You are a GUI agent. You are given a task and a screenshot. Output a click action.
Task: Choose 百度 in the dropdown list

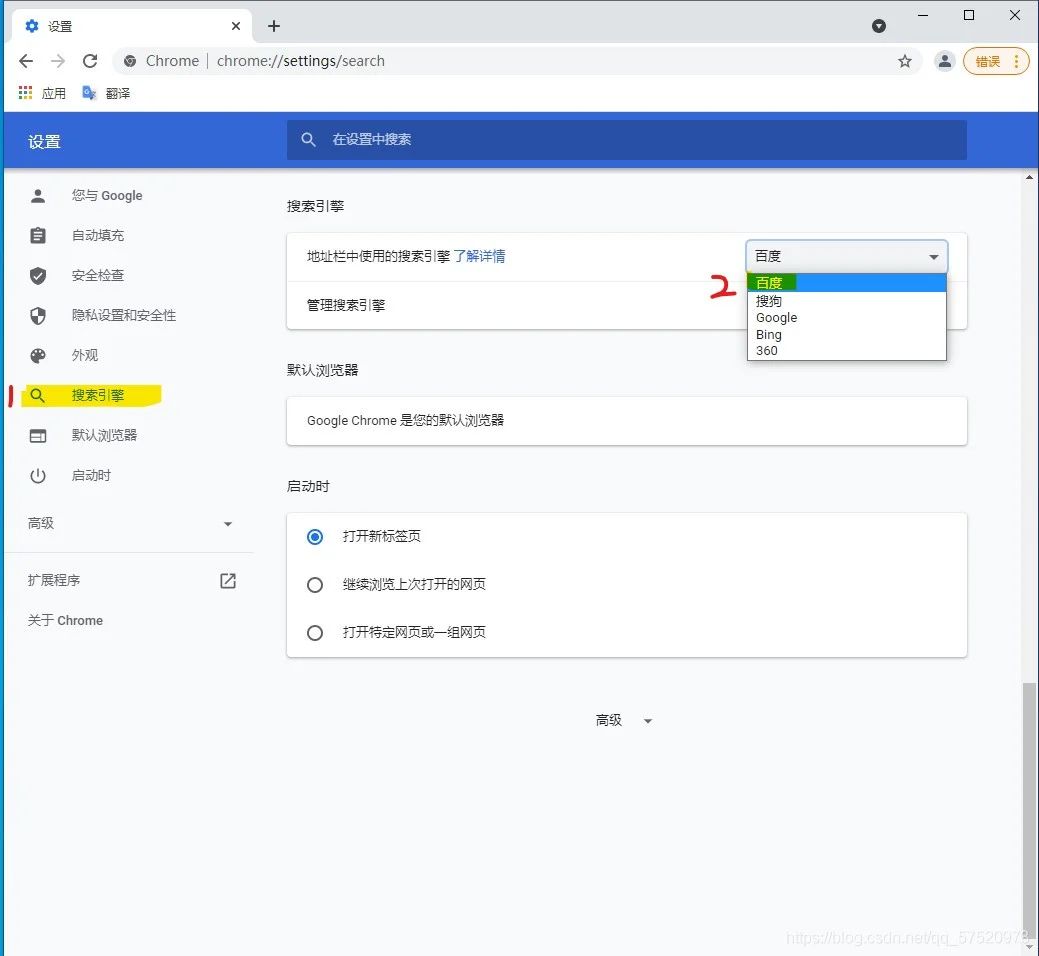click(846, 283)
